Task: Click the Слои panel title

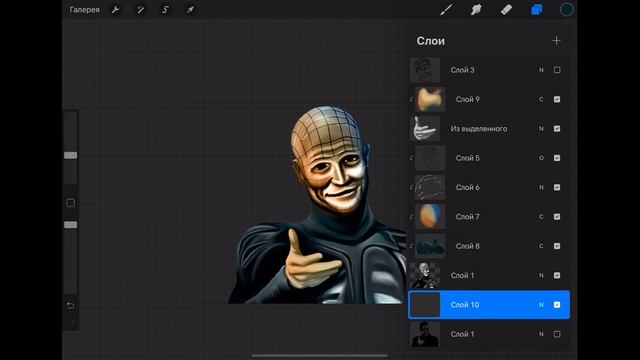Action: pyautogui.click(x=431, y=41)
